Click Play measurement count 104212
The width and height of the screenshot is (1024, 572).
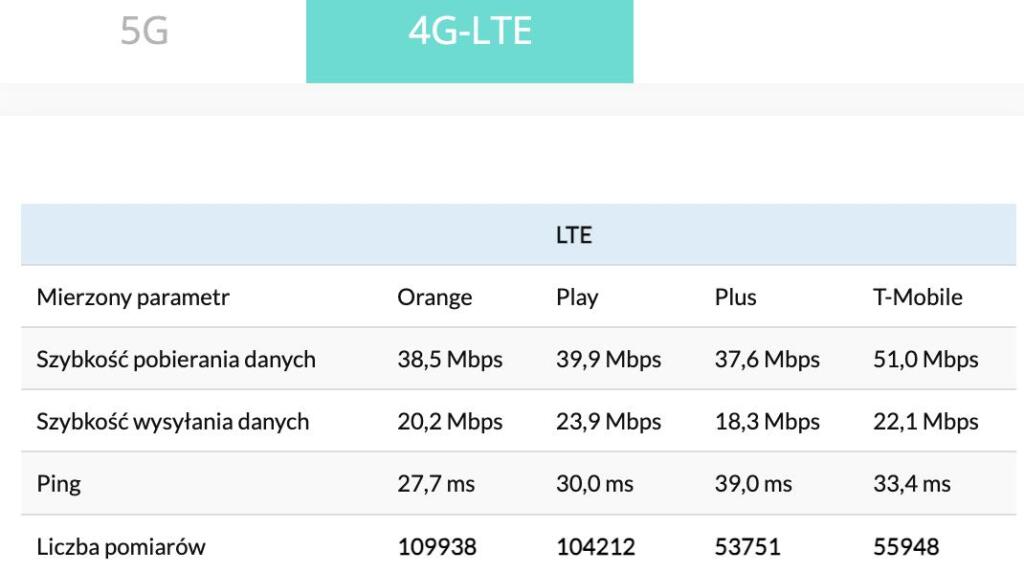(x=595, y=547)
